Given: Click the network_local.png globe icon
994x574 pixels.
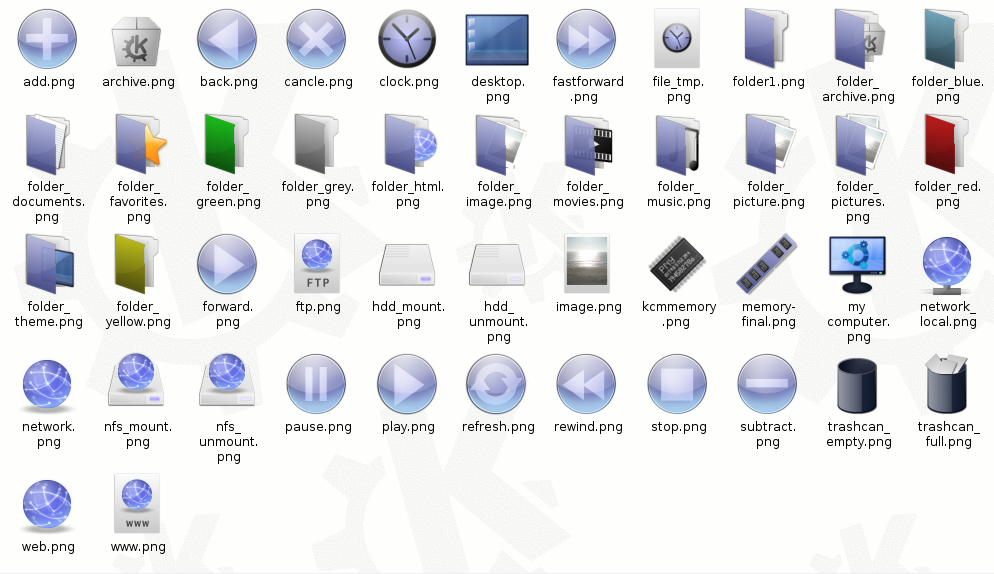Looking at the screenshot, I should (x=947, y=266).
